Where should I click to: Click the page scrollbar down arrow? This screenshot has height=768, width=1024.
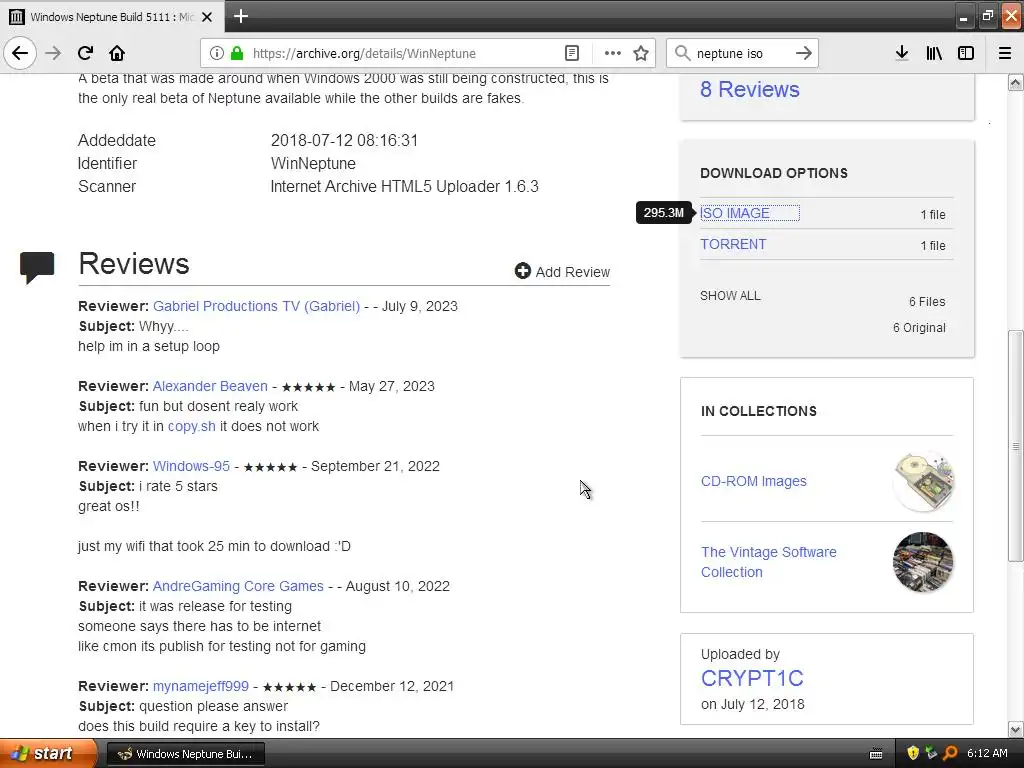(x=1016, y=729)
